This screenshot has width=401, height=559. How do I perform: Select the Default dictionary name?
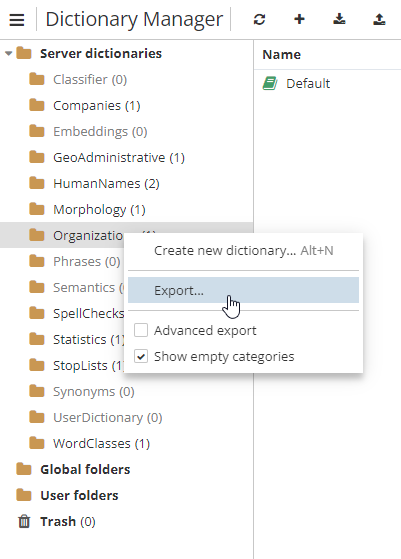308,83
